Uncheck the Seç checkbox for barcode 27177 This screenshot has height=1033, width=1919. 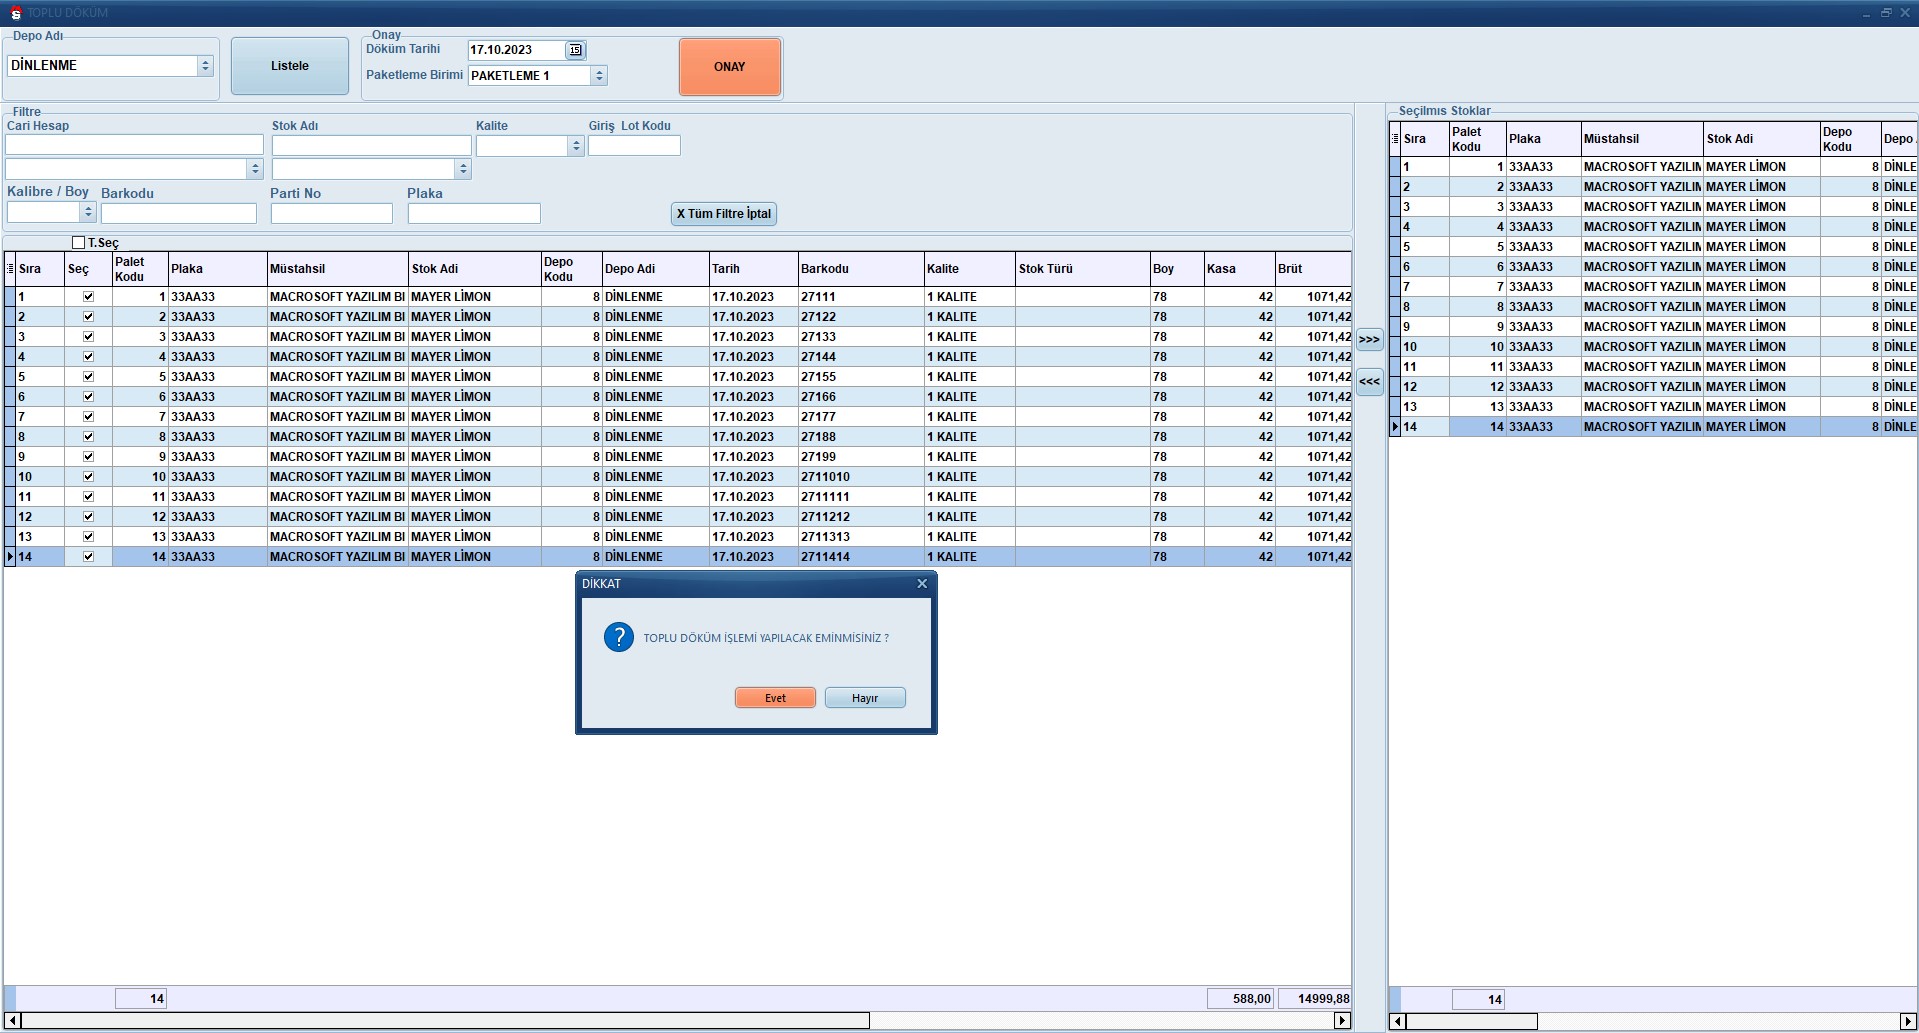tap(88, 417)
